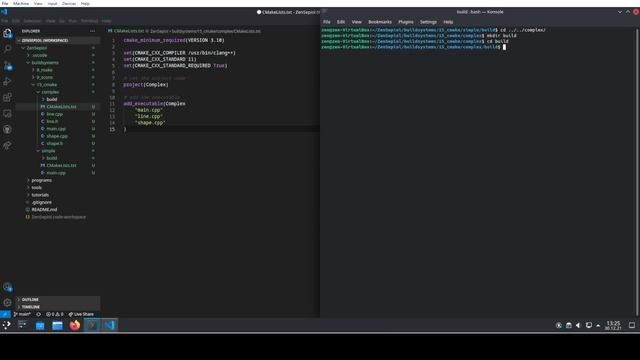Screen dimensions: 640x360
Task: Switch to Konsole taskbar entry
Action: pos(92,325)
